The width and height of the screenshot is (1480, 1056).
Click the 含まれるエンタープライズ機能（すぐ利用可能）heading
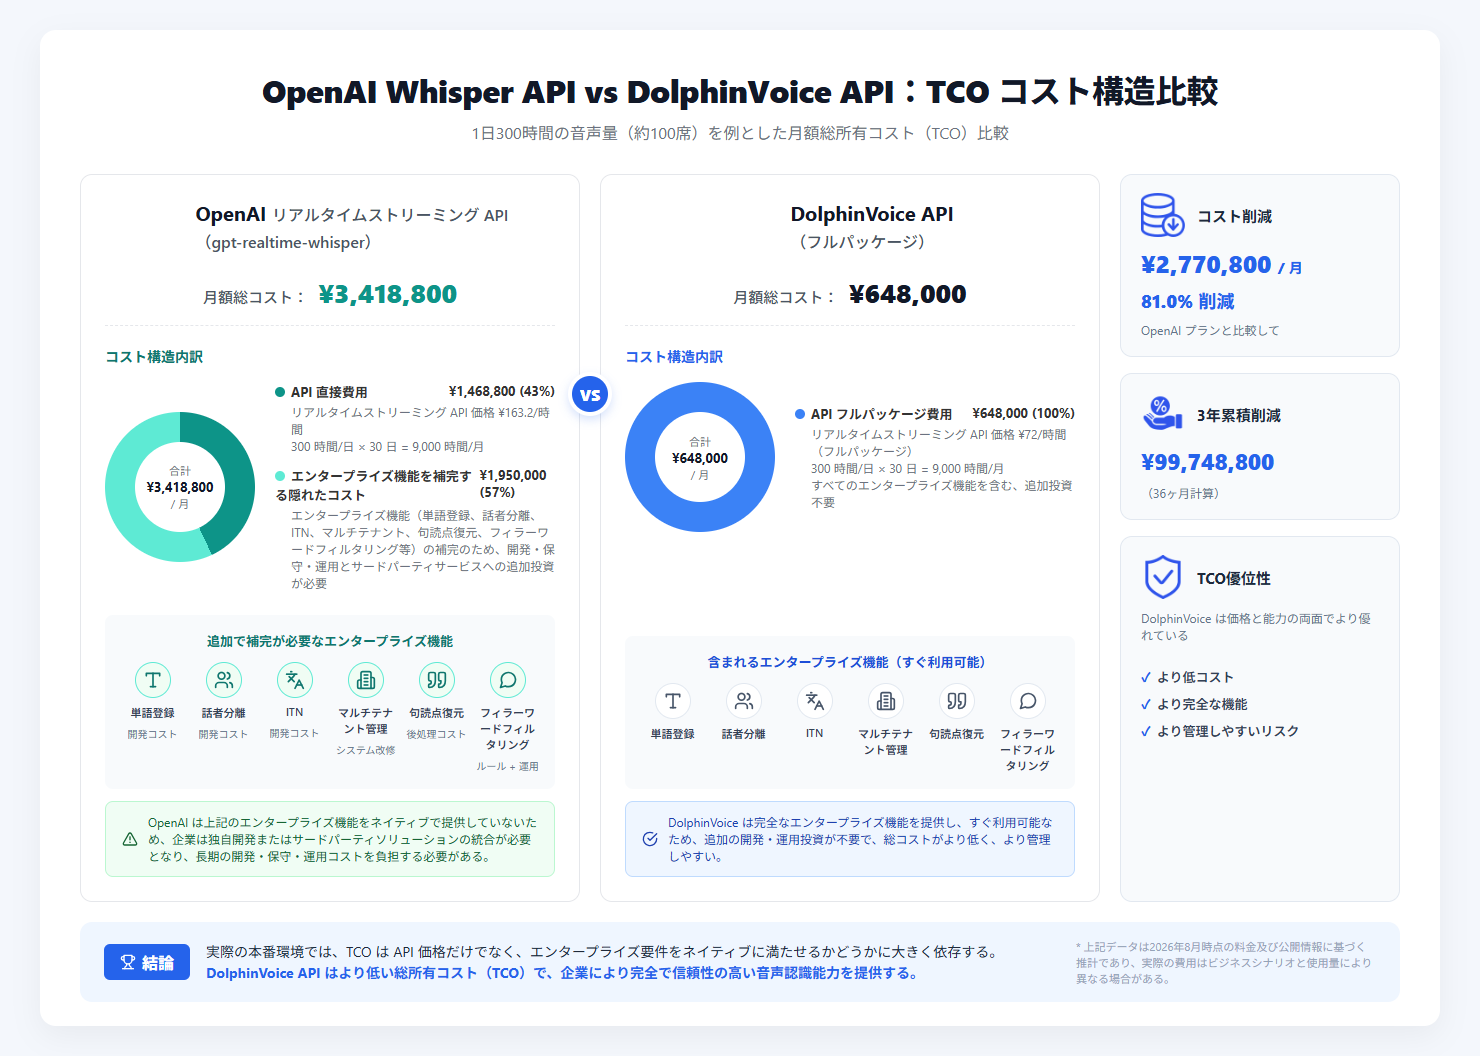click(x=850, y=662)
